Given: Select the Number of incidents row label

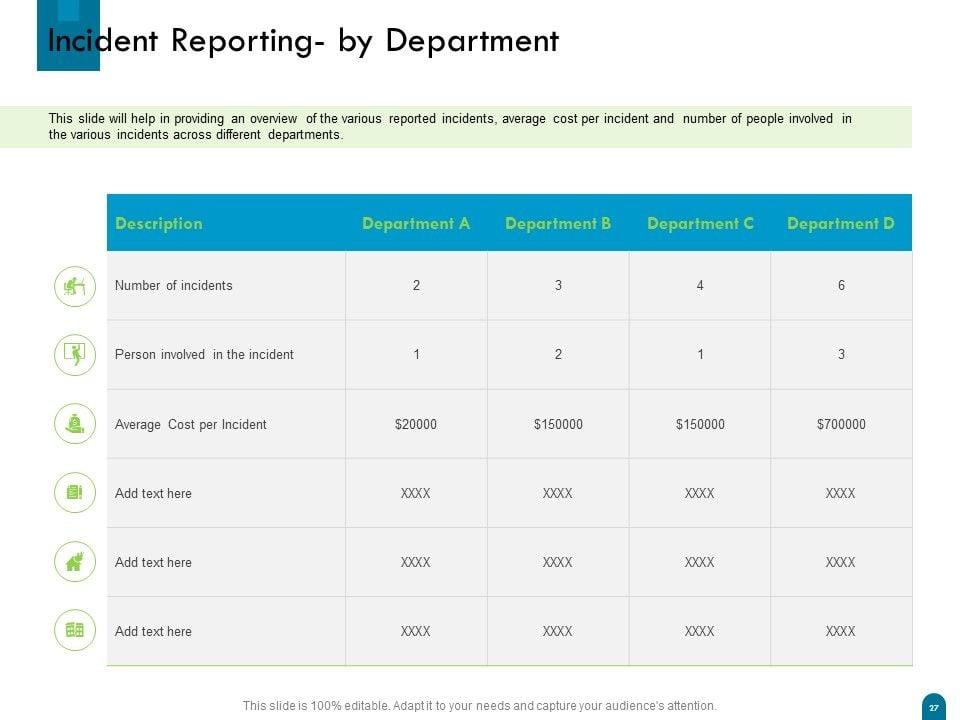Looking at the screenshot, I should point(174,286).
